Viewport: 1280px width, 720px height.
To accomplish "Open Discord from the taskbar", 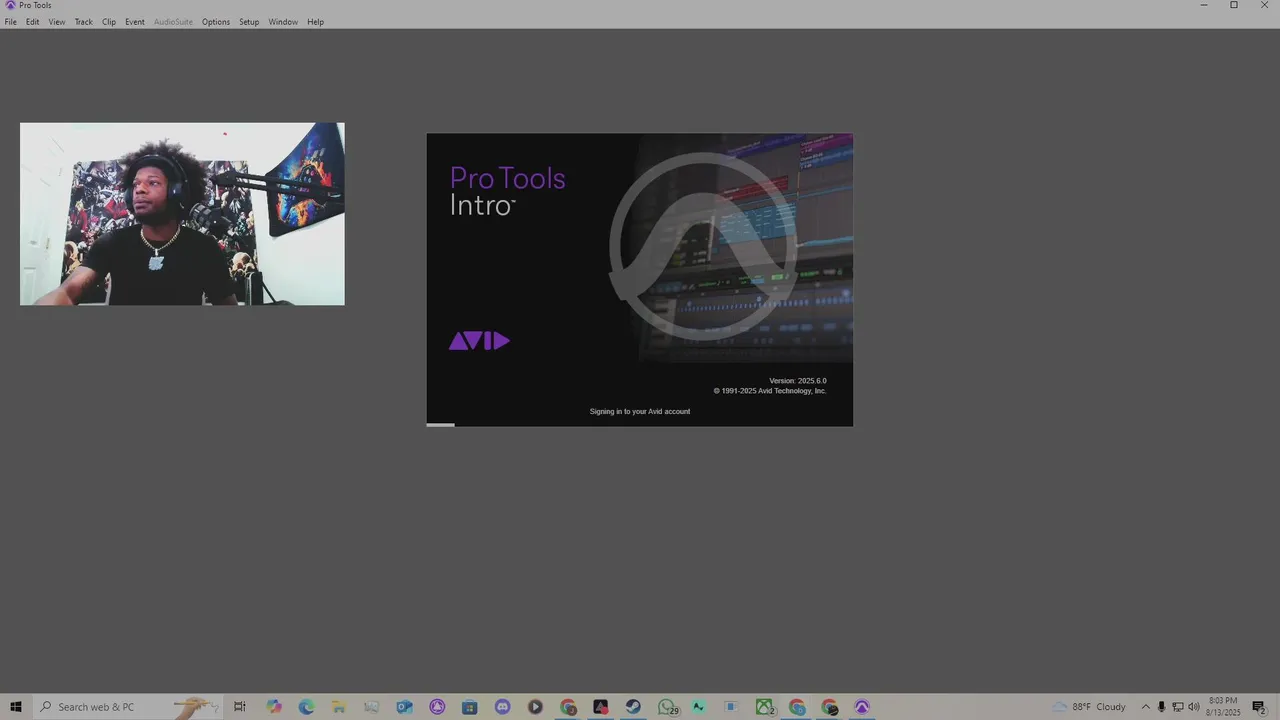I will [x=502, y=707].
